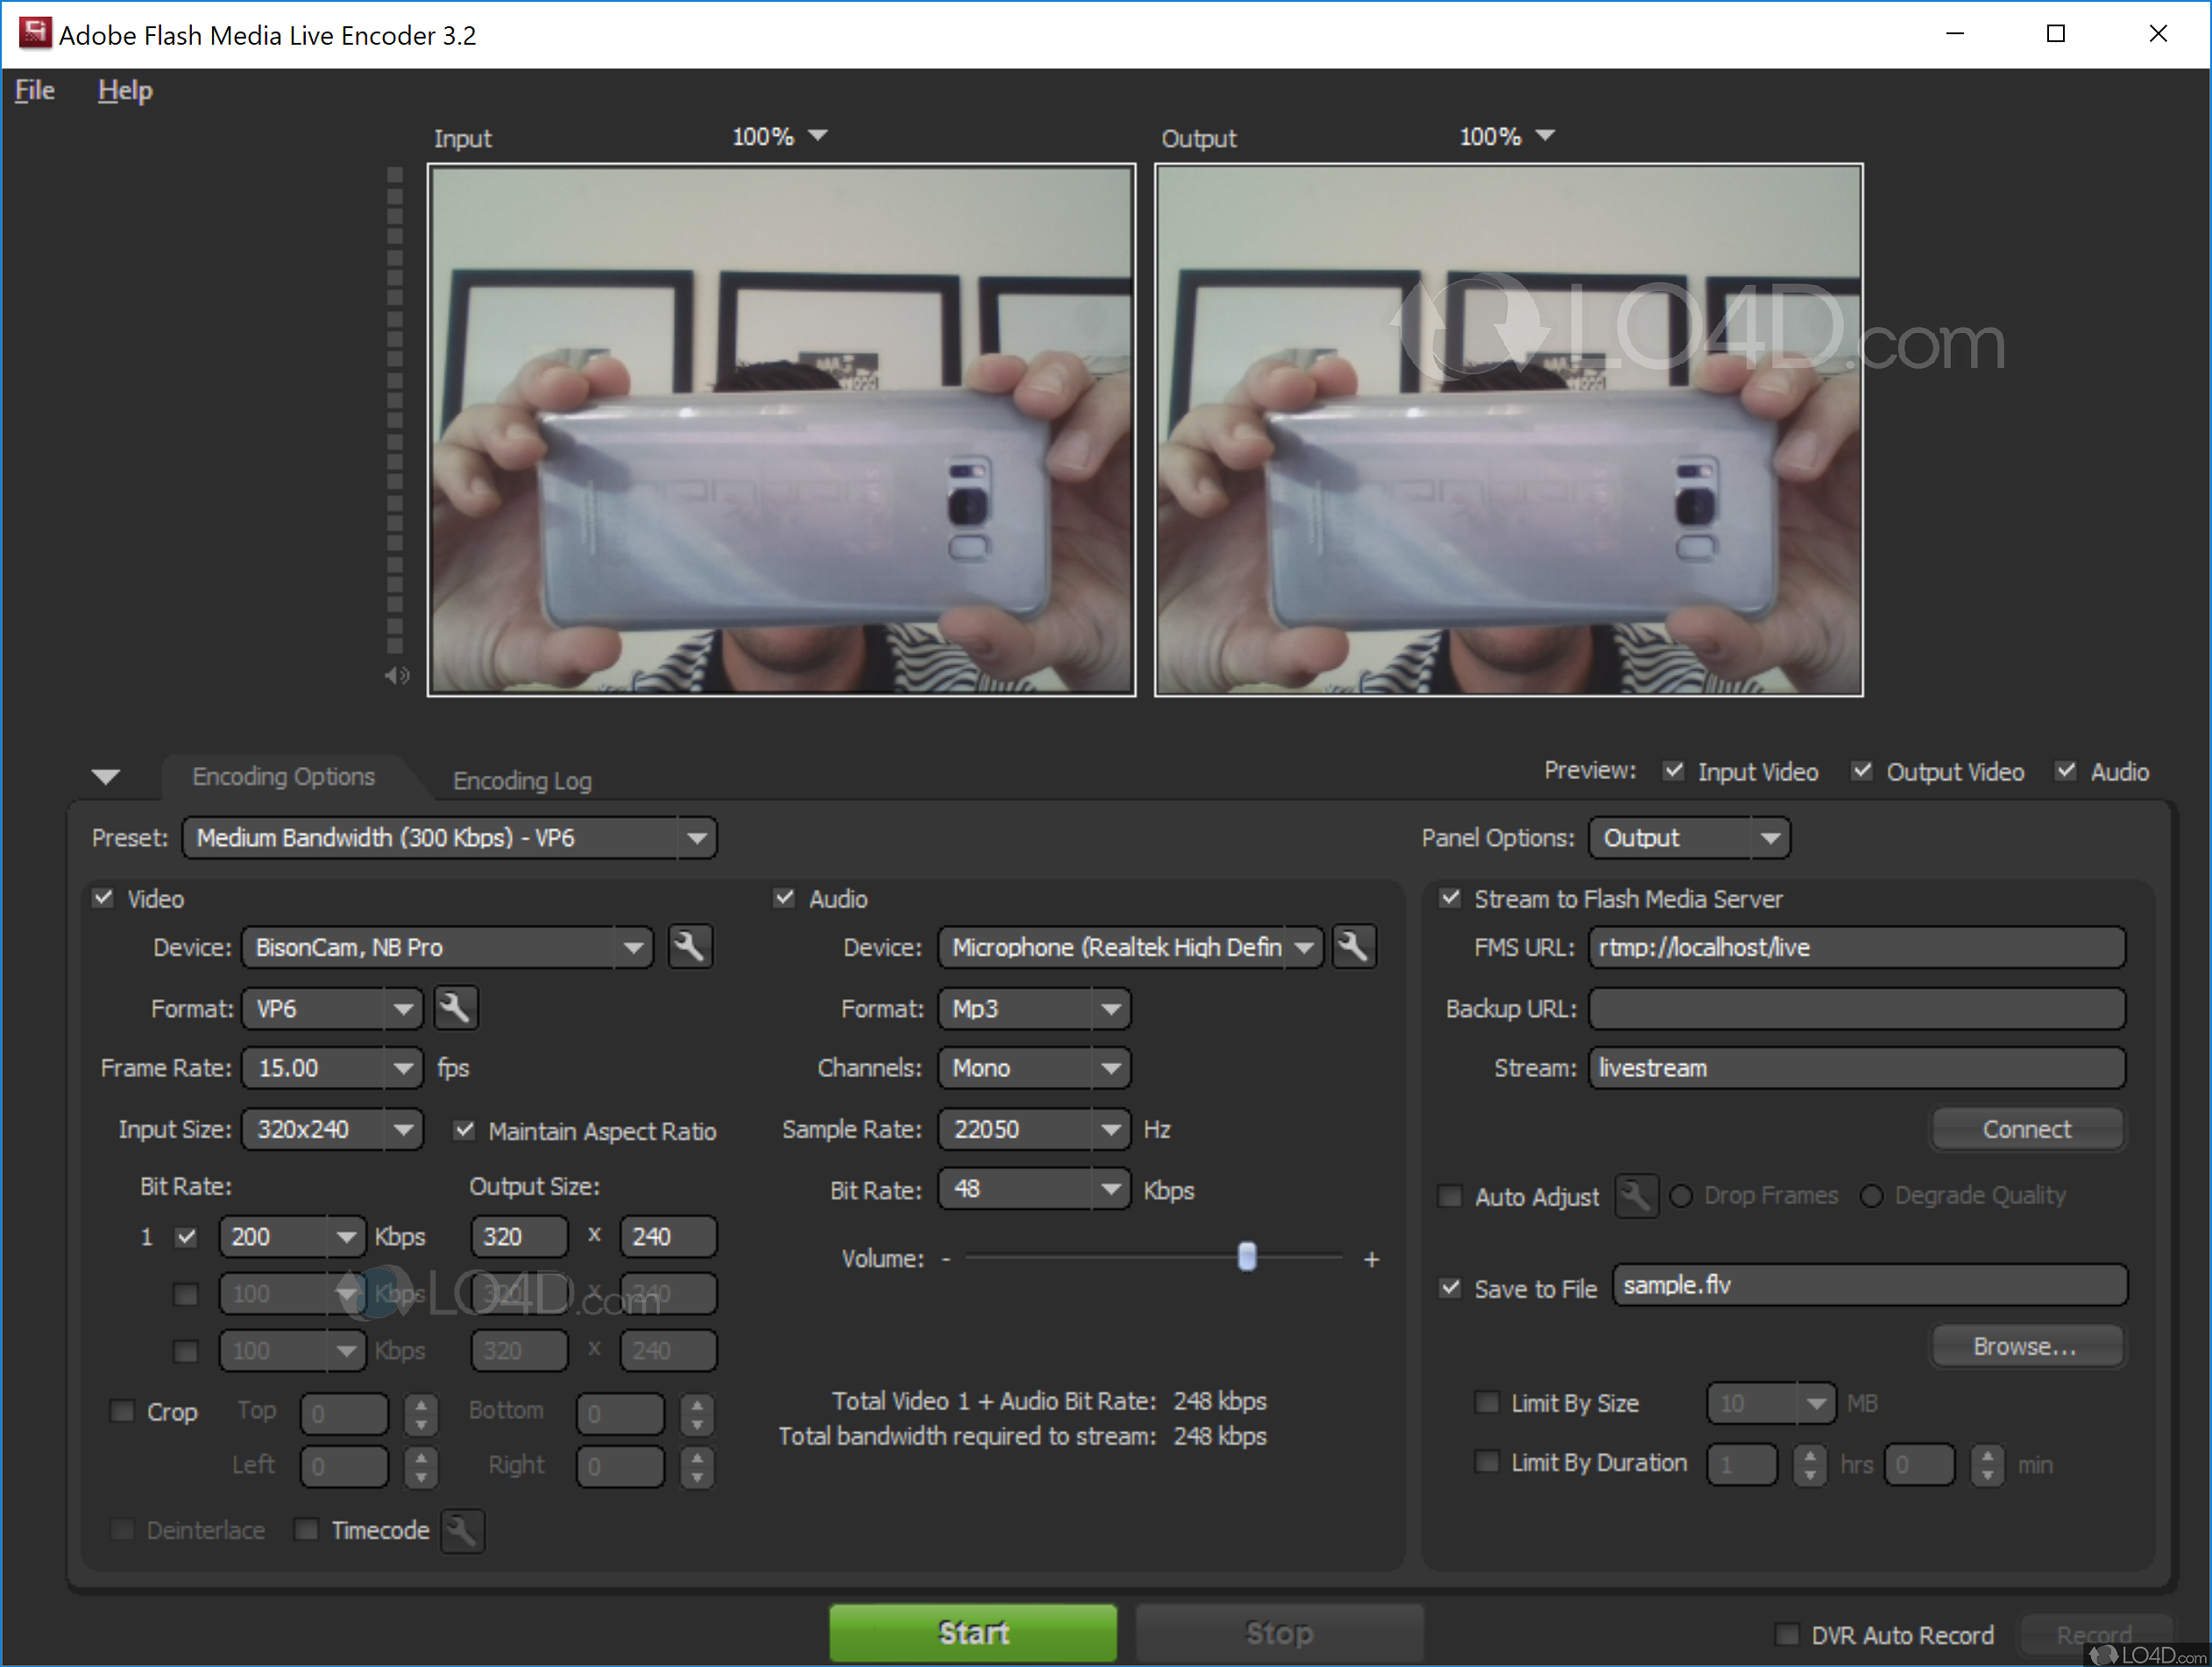Enable the Crop checkbox
Screen dimensions: 2212x1667
(123, 1411)
